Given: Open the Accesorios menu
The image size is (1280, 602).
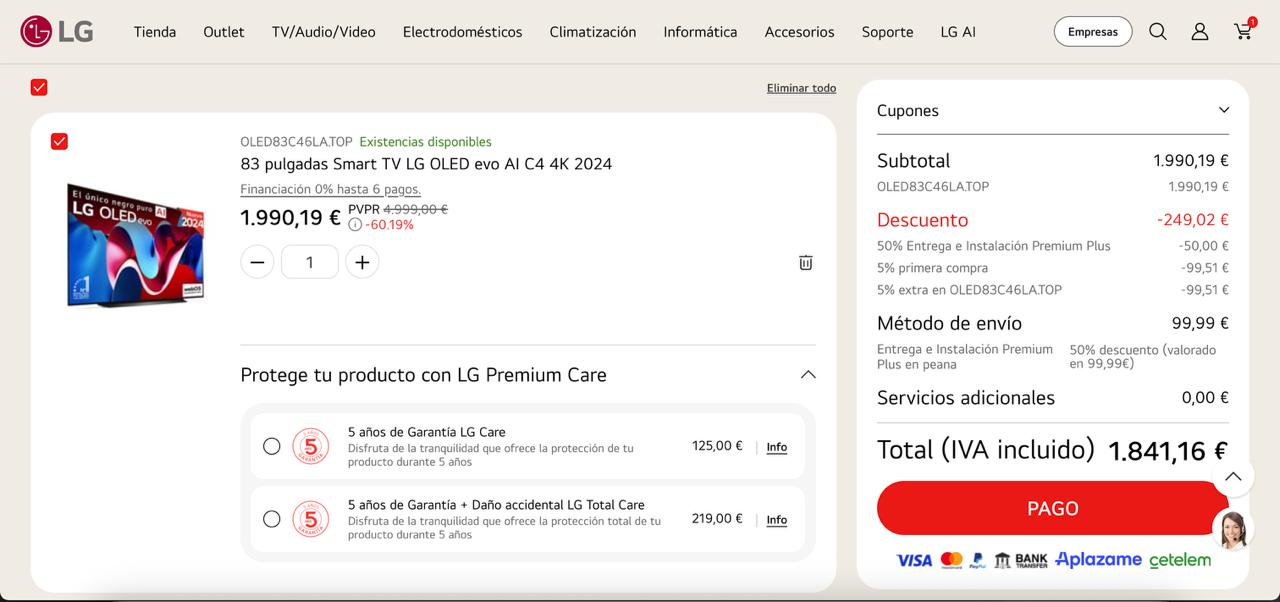Looking at the screenshot, I should tap(799, 32).
